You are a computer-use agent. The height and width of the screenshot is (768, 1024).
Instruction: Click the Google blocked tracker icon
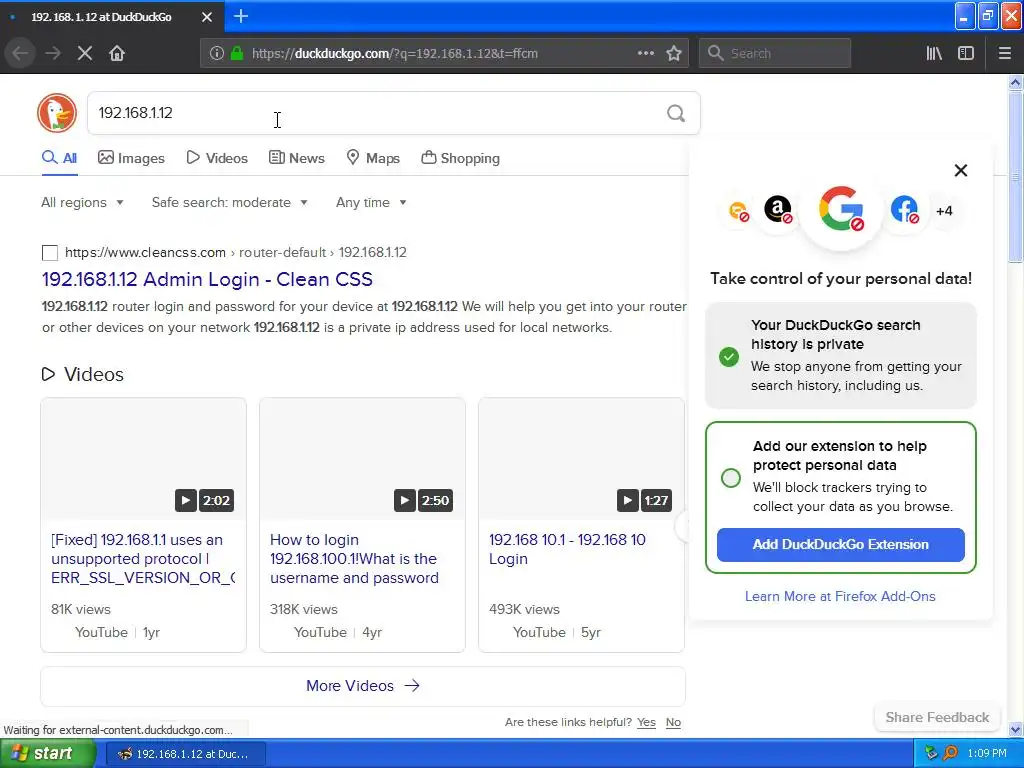(841, 209)
